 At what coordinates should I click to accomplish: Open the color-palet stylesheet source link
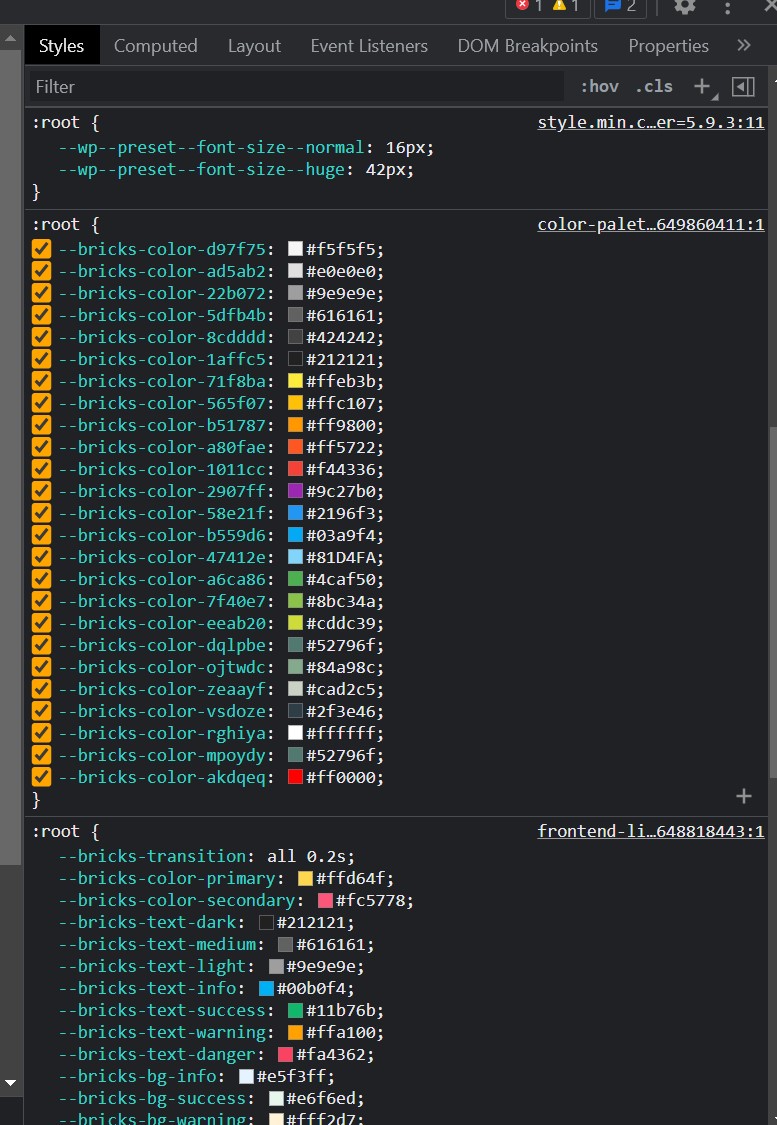point(651,225)
